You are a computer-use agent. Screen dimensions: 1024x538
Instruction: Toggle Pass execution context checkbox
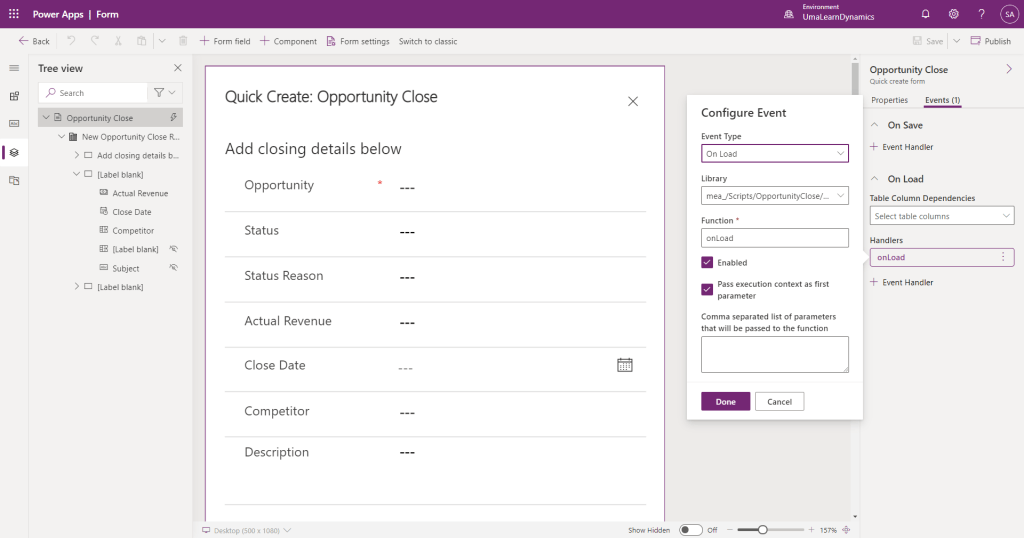coord(707,289)
